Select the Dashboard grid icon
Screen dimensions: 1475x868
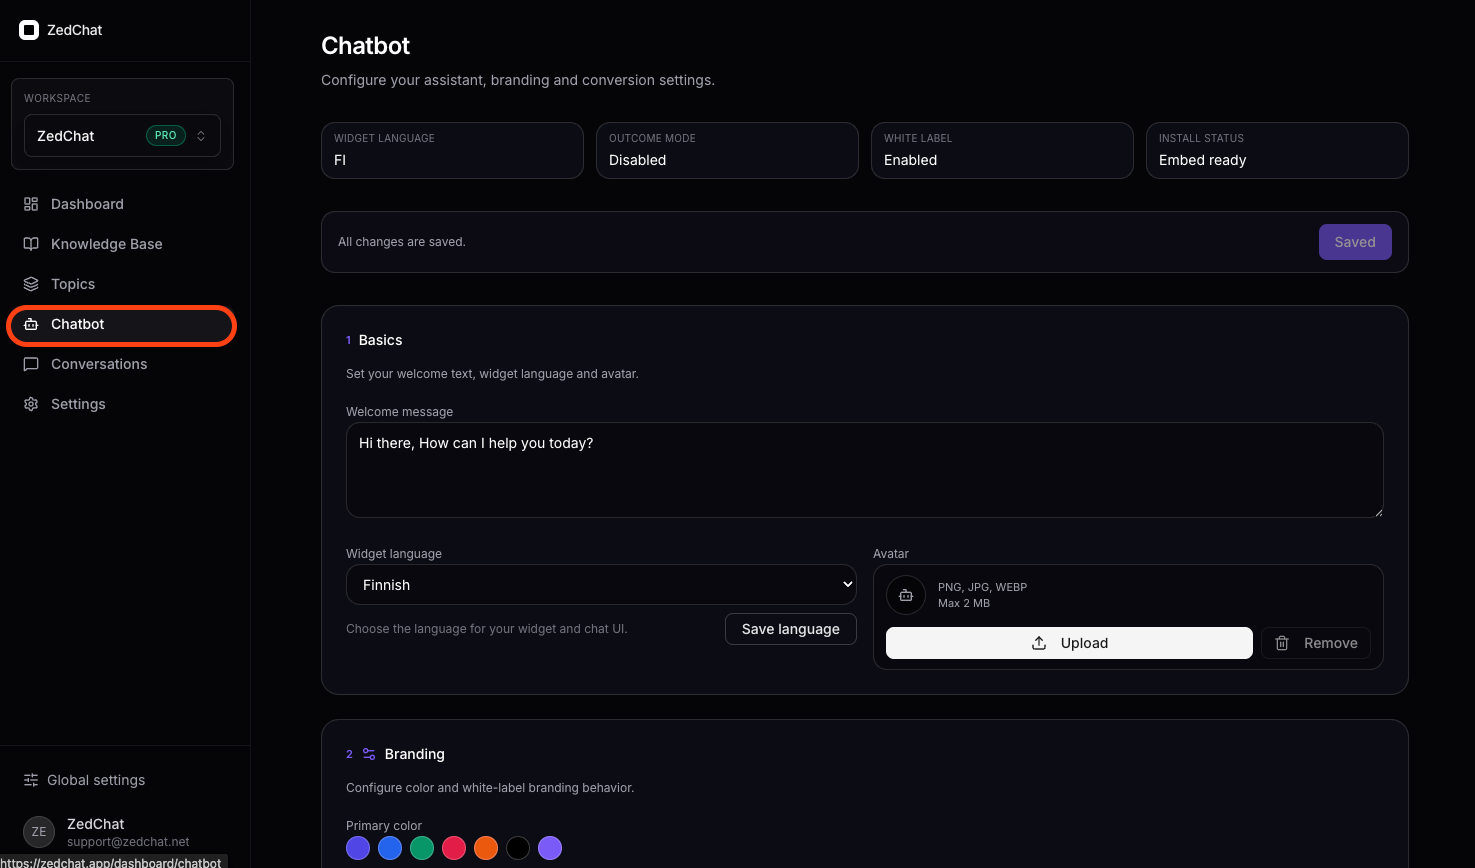(31, 204)
